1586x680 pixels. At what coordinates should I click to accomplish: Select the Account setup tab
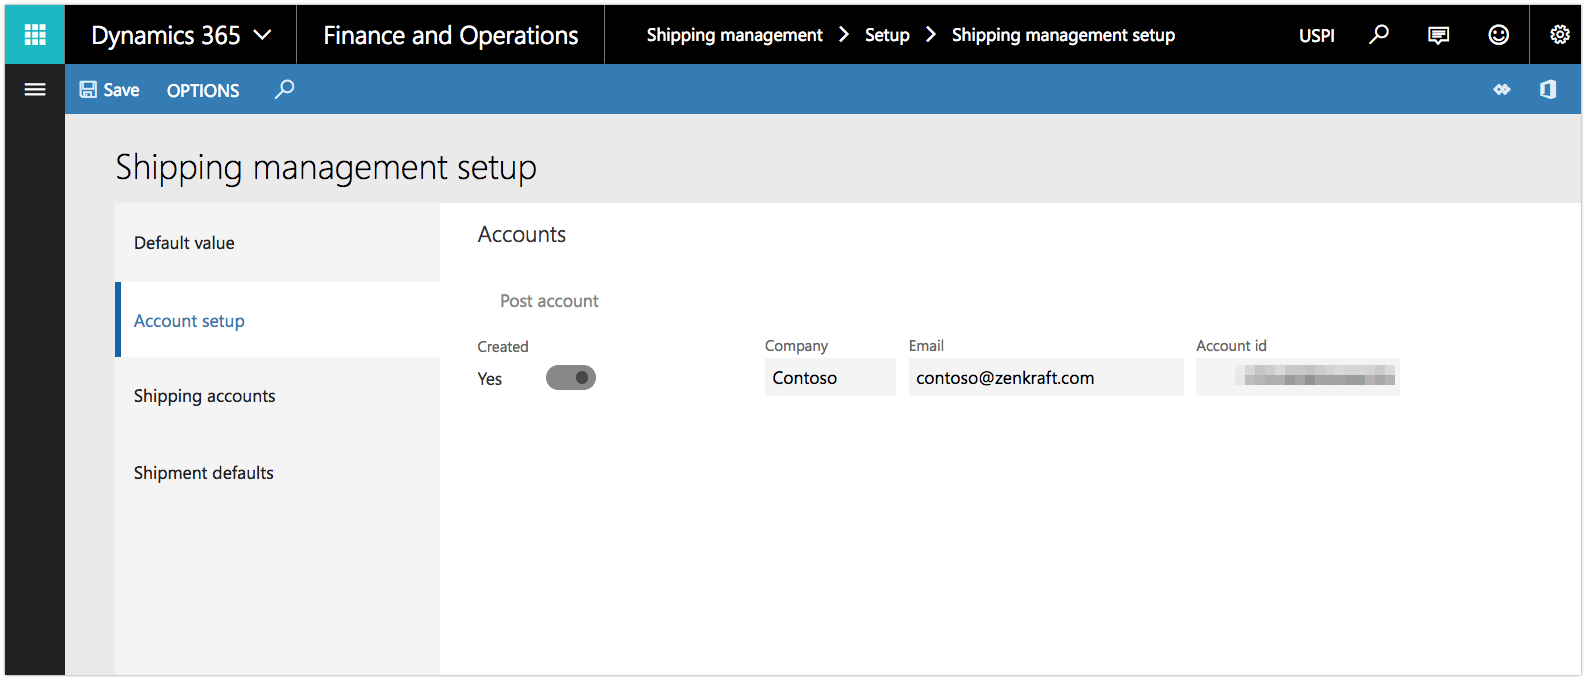pos(189,321)
